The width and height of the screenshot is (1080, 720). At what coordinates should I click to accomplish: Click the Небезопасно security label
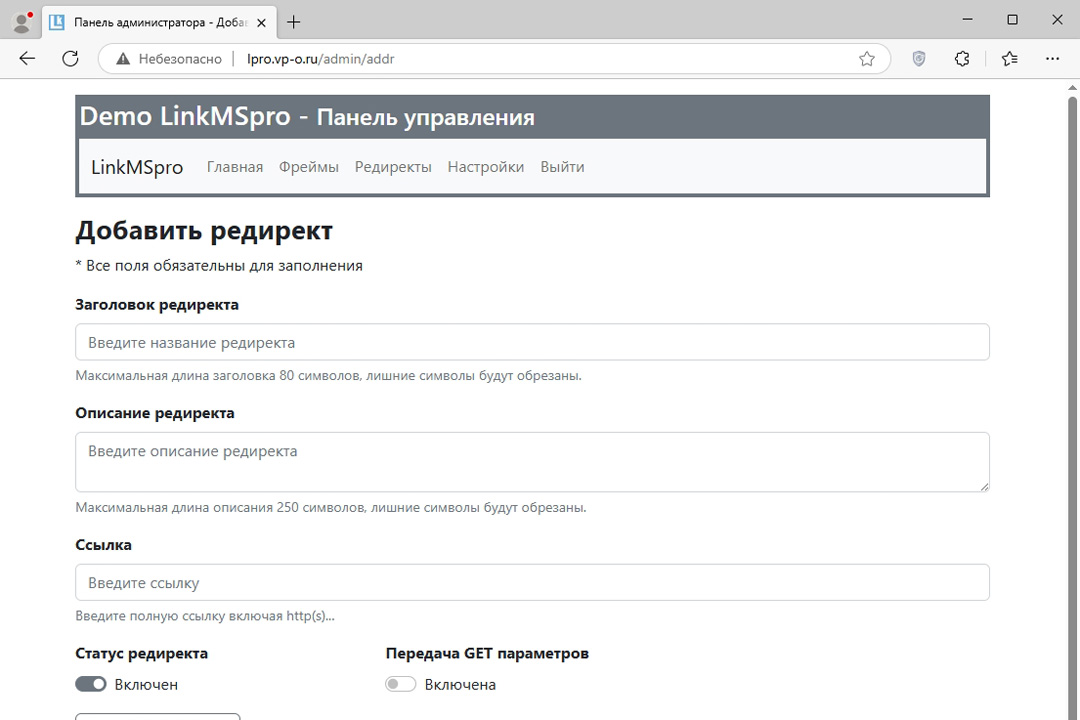click(180, 59)
